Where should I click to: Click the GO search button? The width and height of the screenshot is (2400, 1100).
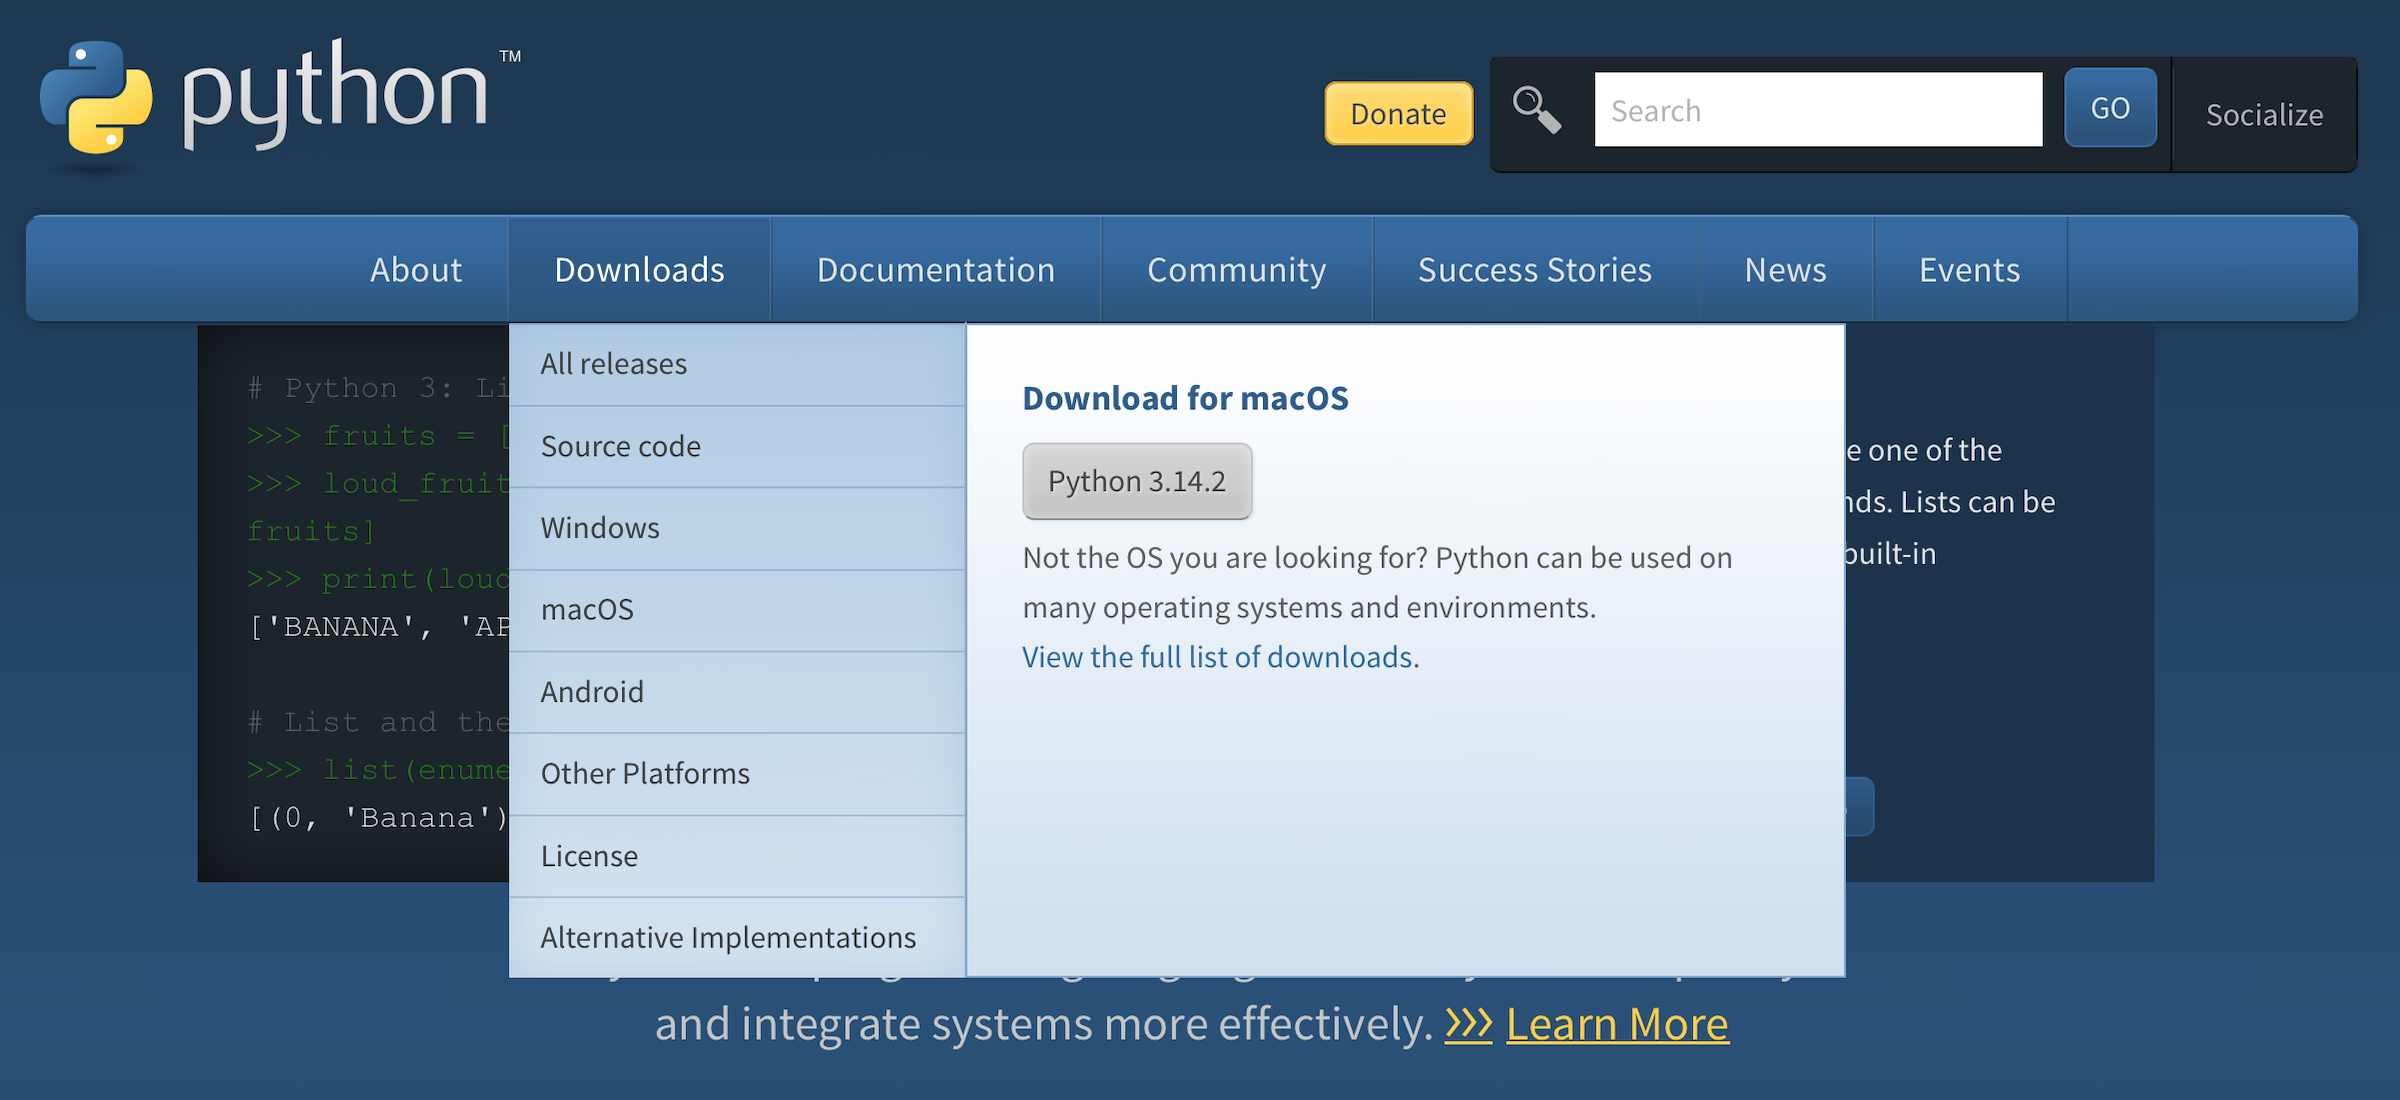[2110, 108]
